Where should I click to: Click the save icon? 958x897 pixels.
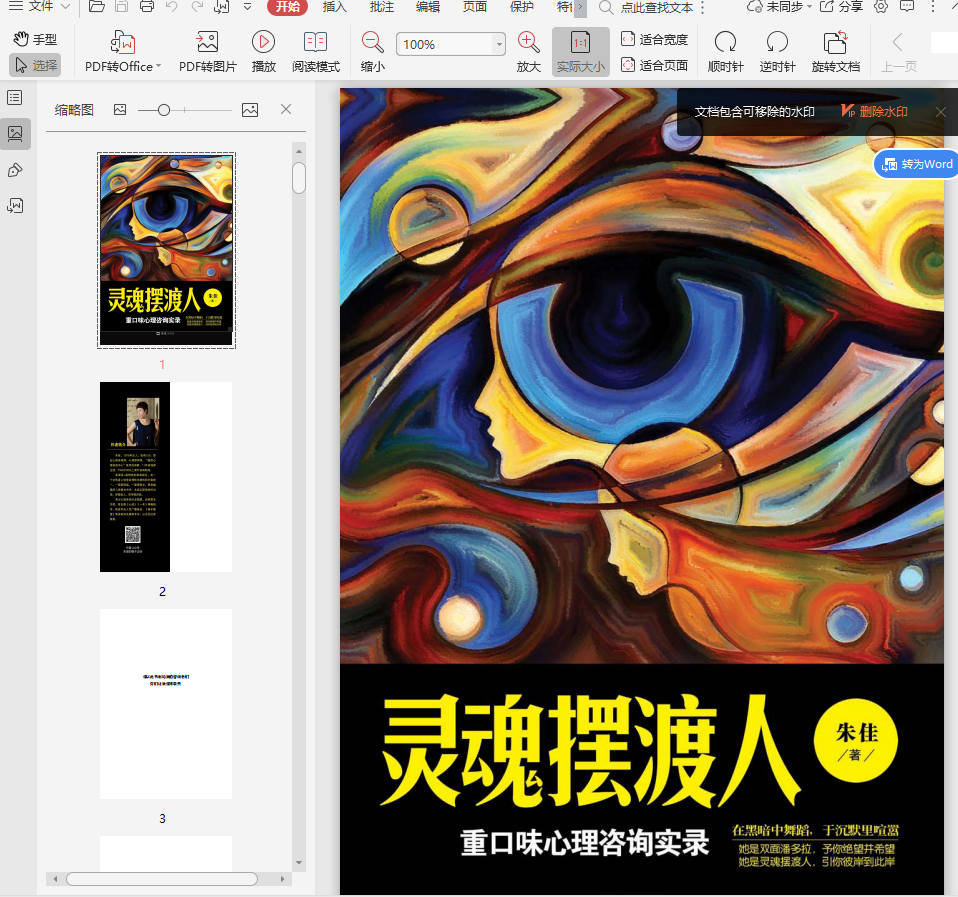(122, 7)
